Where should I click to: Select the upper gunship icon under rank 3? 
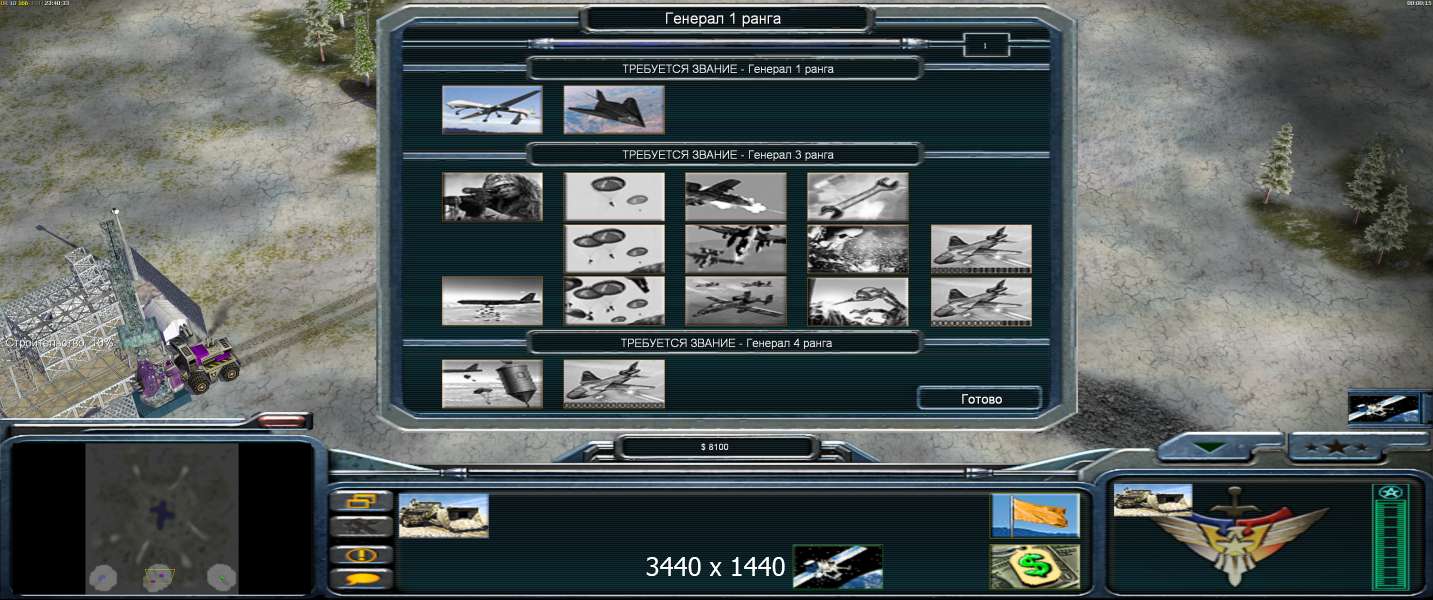click(981, 249)
